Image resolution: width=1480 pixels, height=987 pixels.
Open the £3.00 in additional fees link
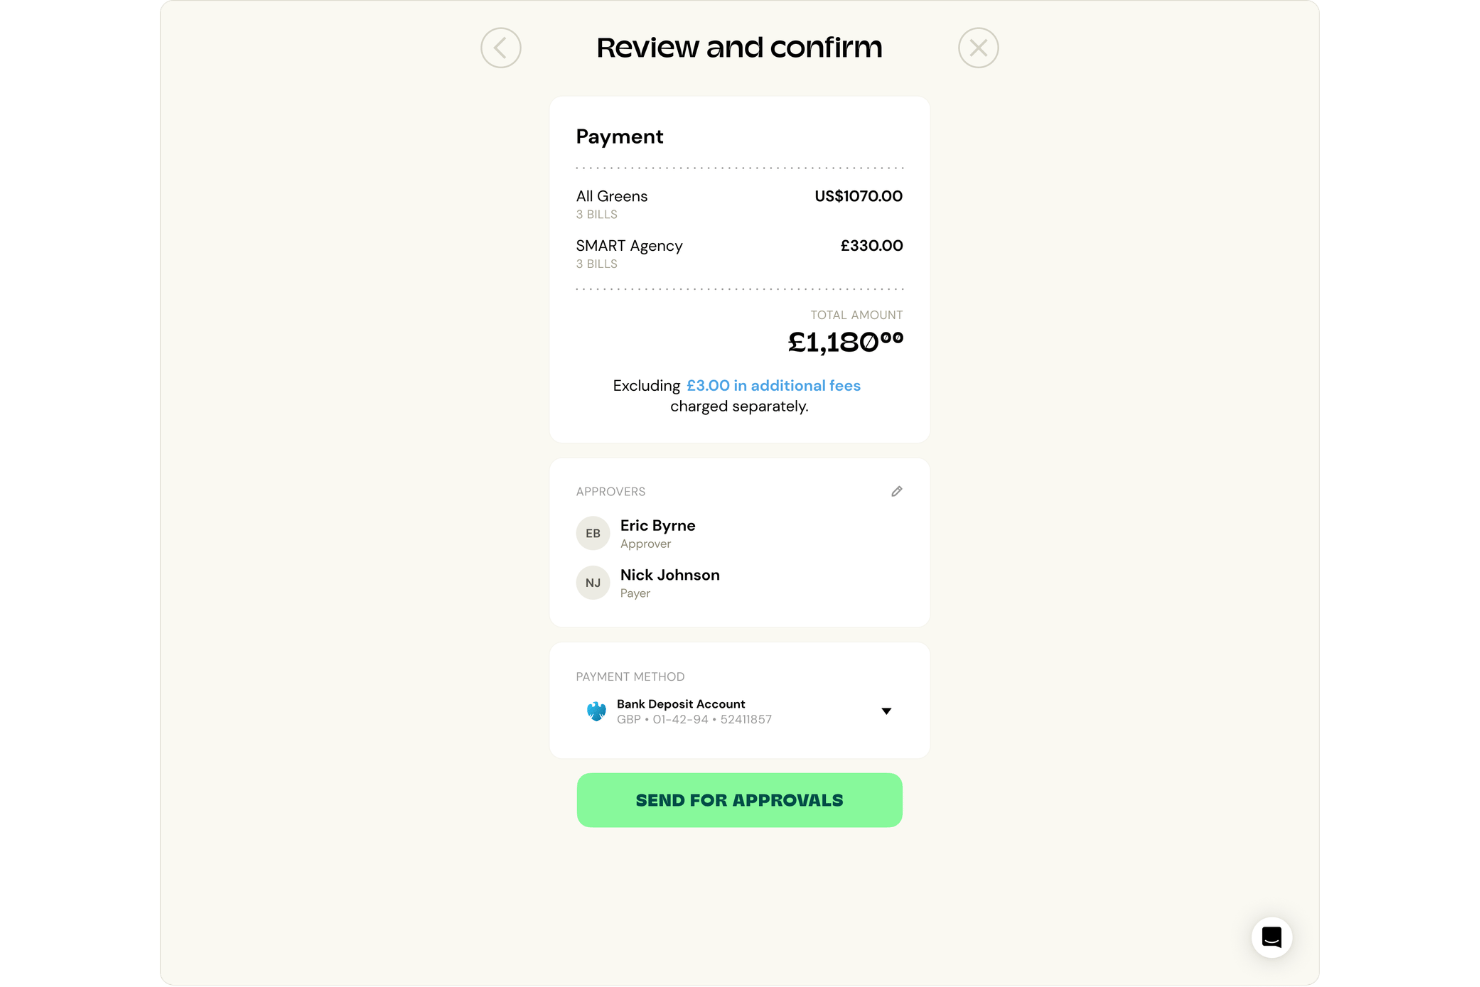[773, 385]
